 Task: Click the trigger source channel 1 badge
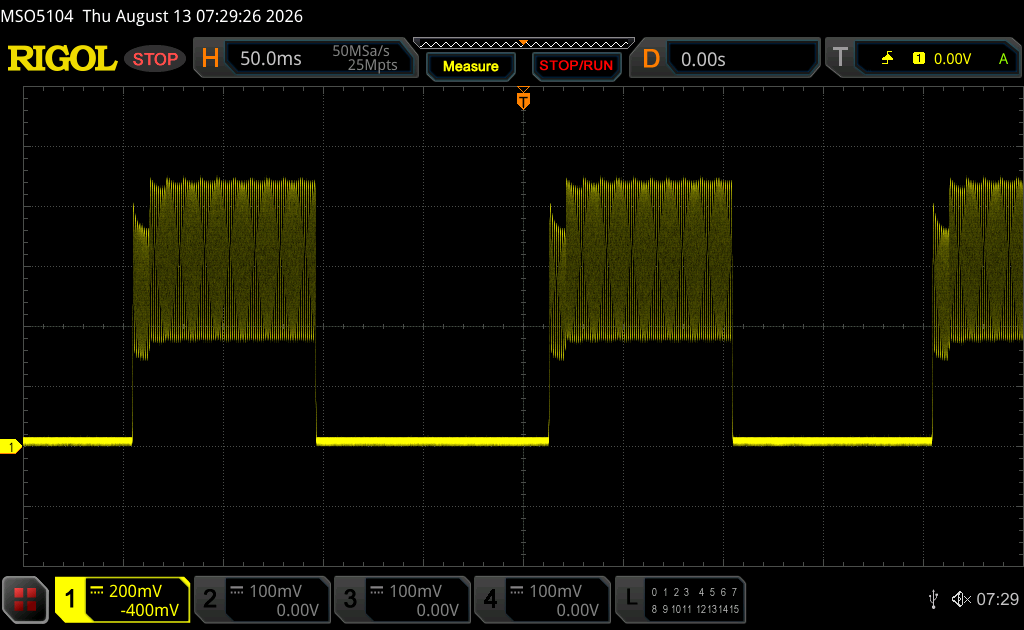tap(919, 59)
